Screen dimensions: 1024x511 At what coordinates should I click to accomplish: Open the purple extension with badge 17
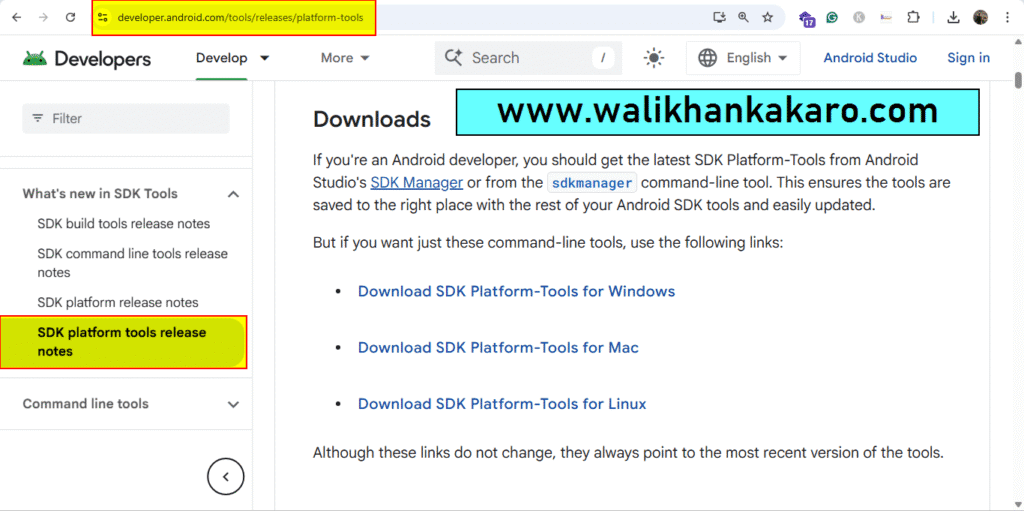[x=807, y=18]
